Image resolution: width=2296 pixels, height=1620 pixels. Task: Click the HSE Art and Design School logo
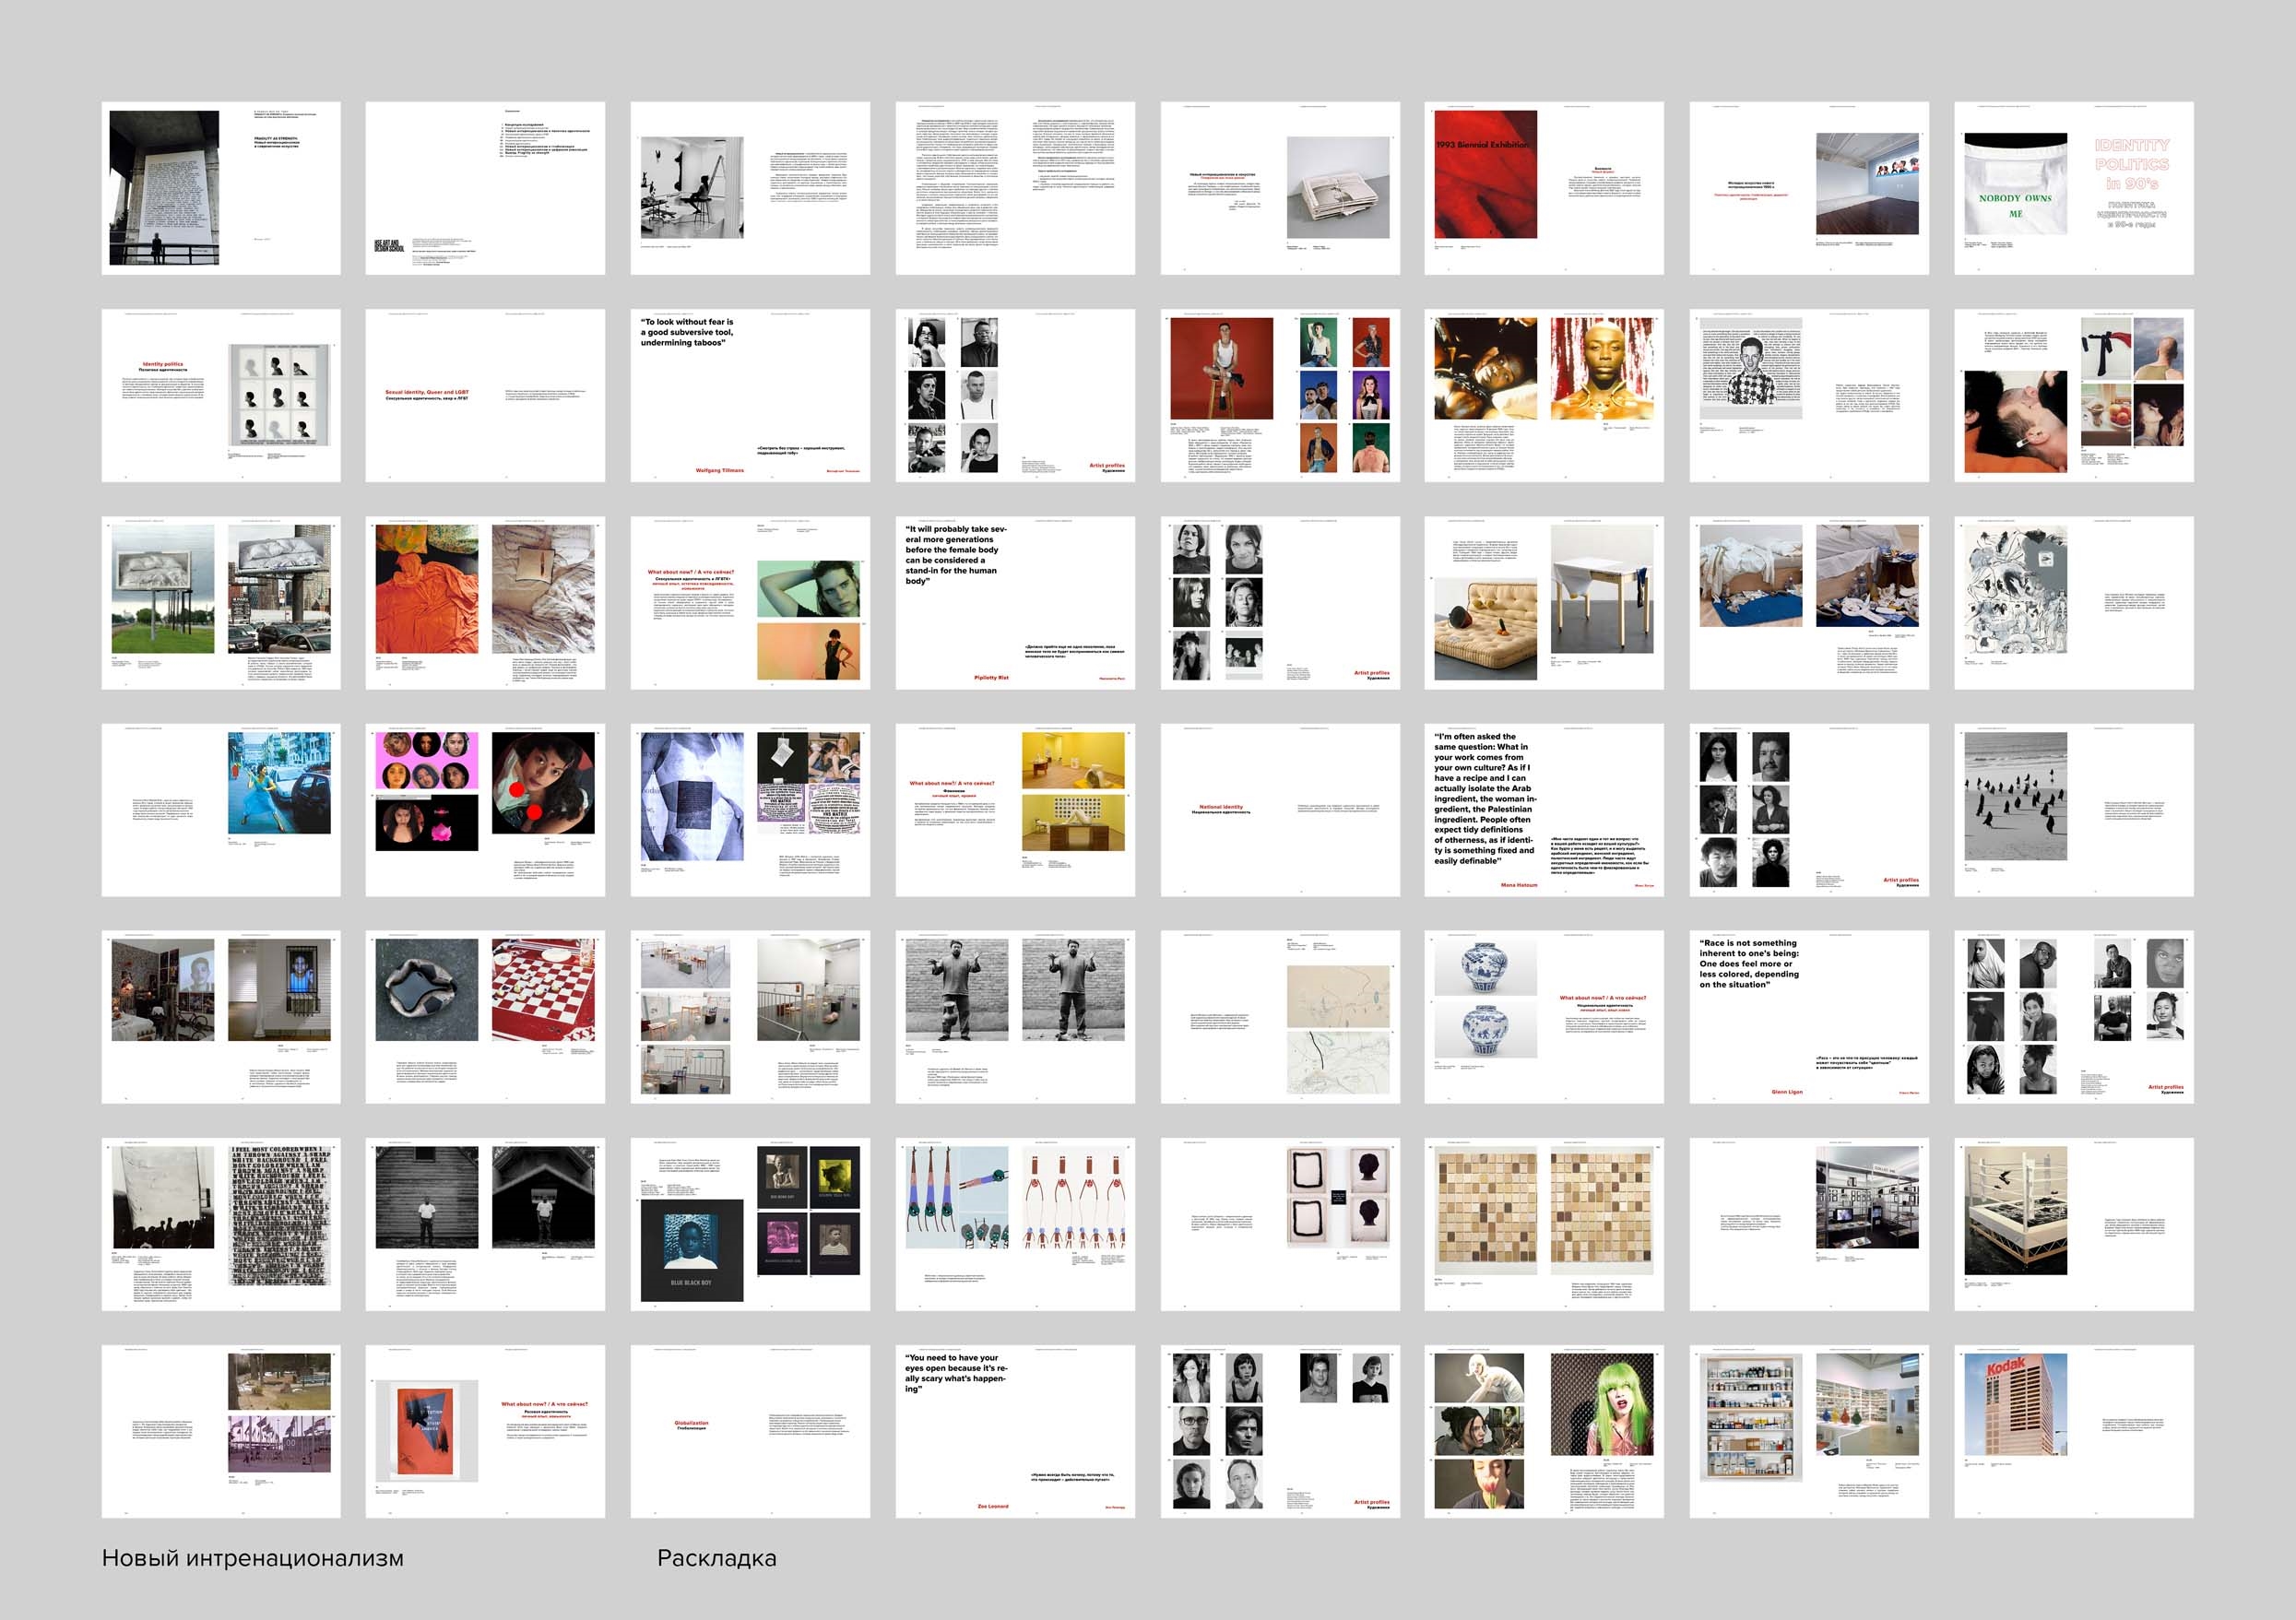click(387, 246)
